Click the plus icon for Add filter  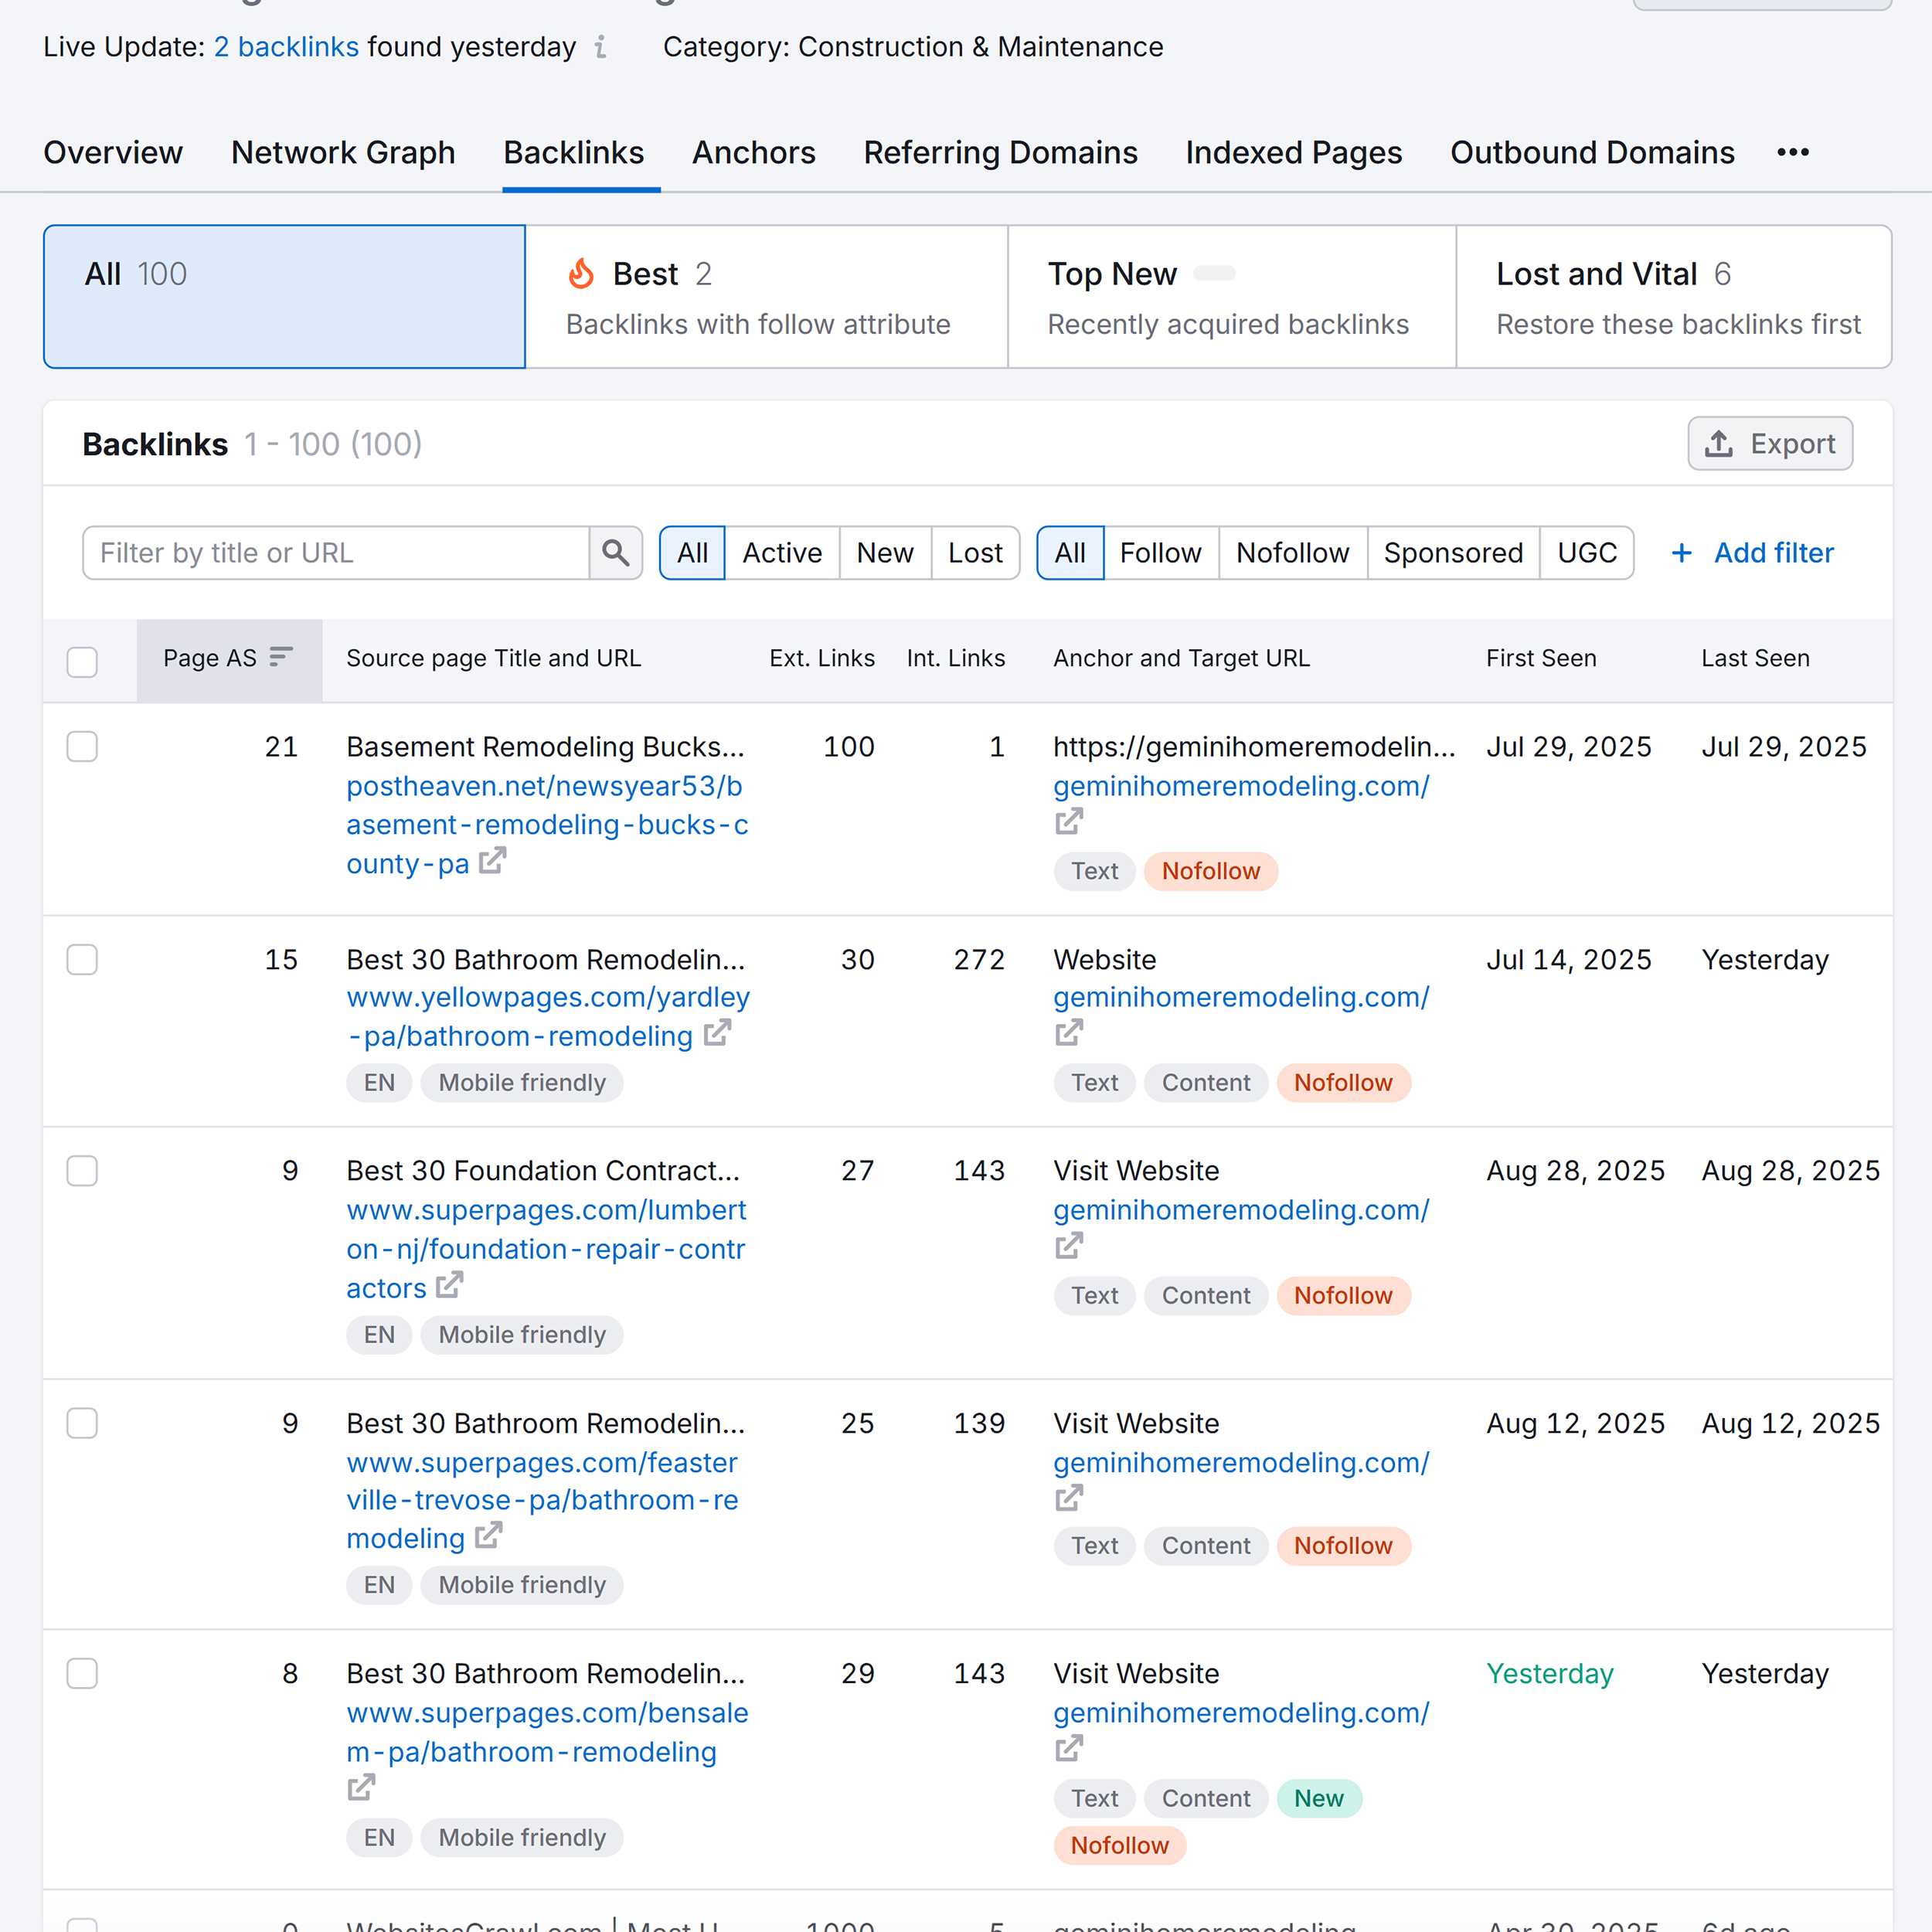coord(1681,553)
